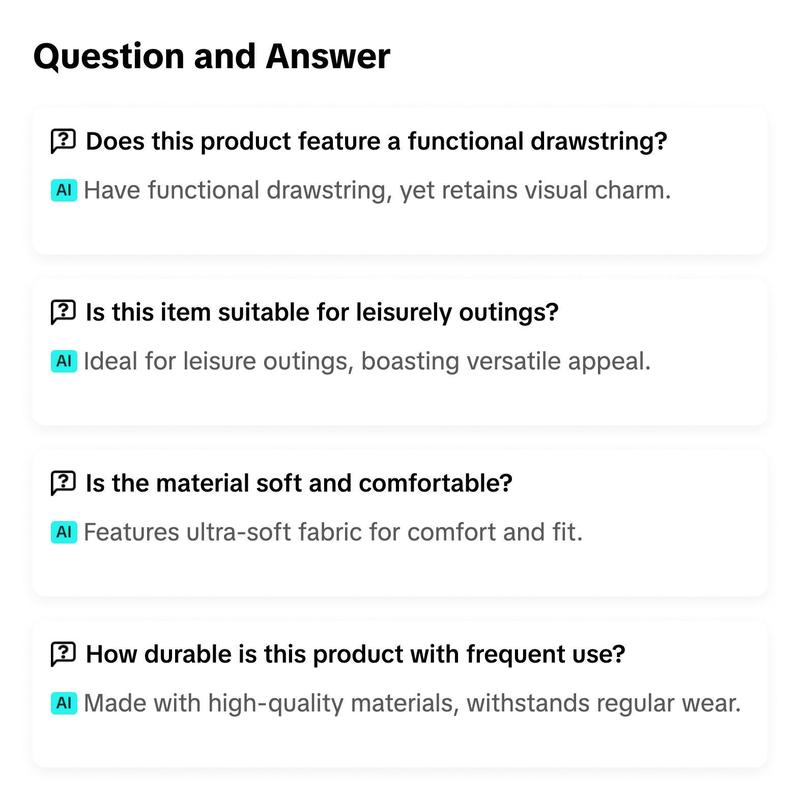This screenshot has height=800, width=800.
Task: Click the AI badge on the ultra-soft fabric answer
Action: [x=64, y=532]
